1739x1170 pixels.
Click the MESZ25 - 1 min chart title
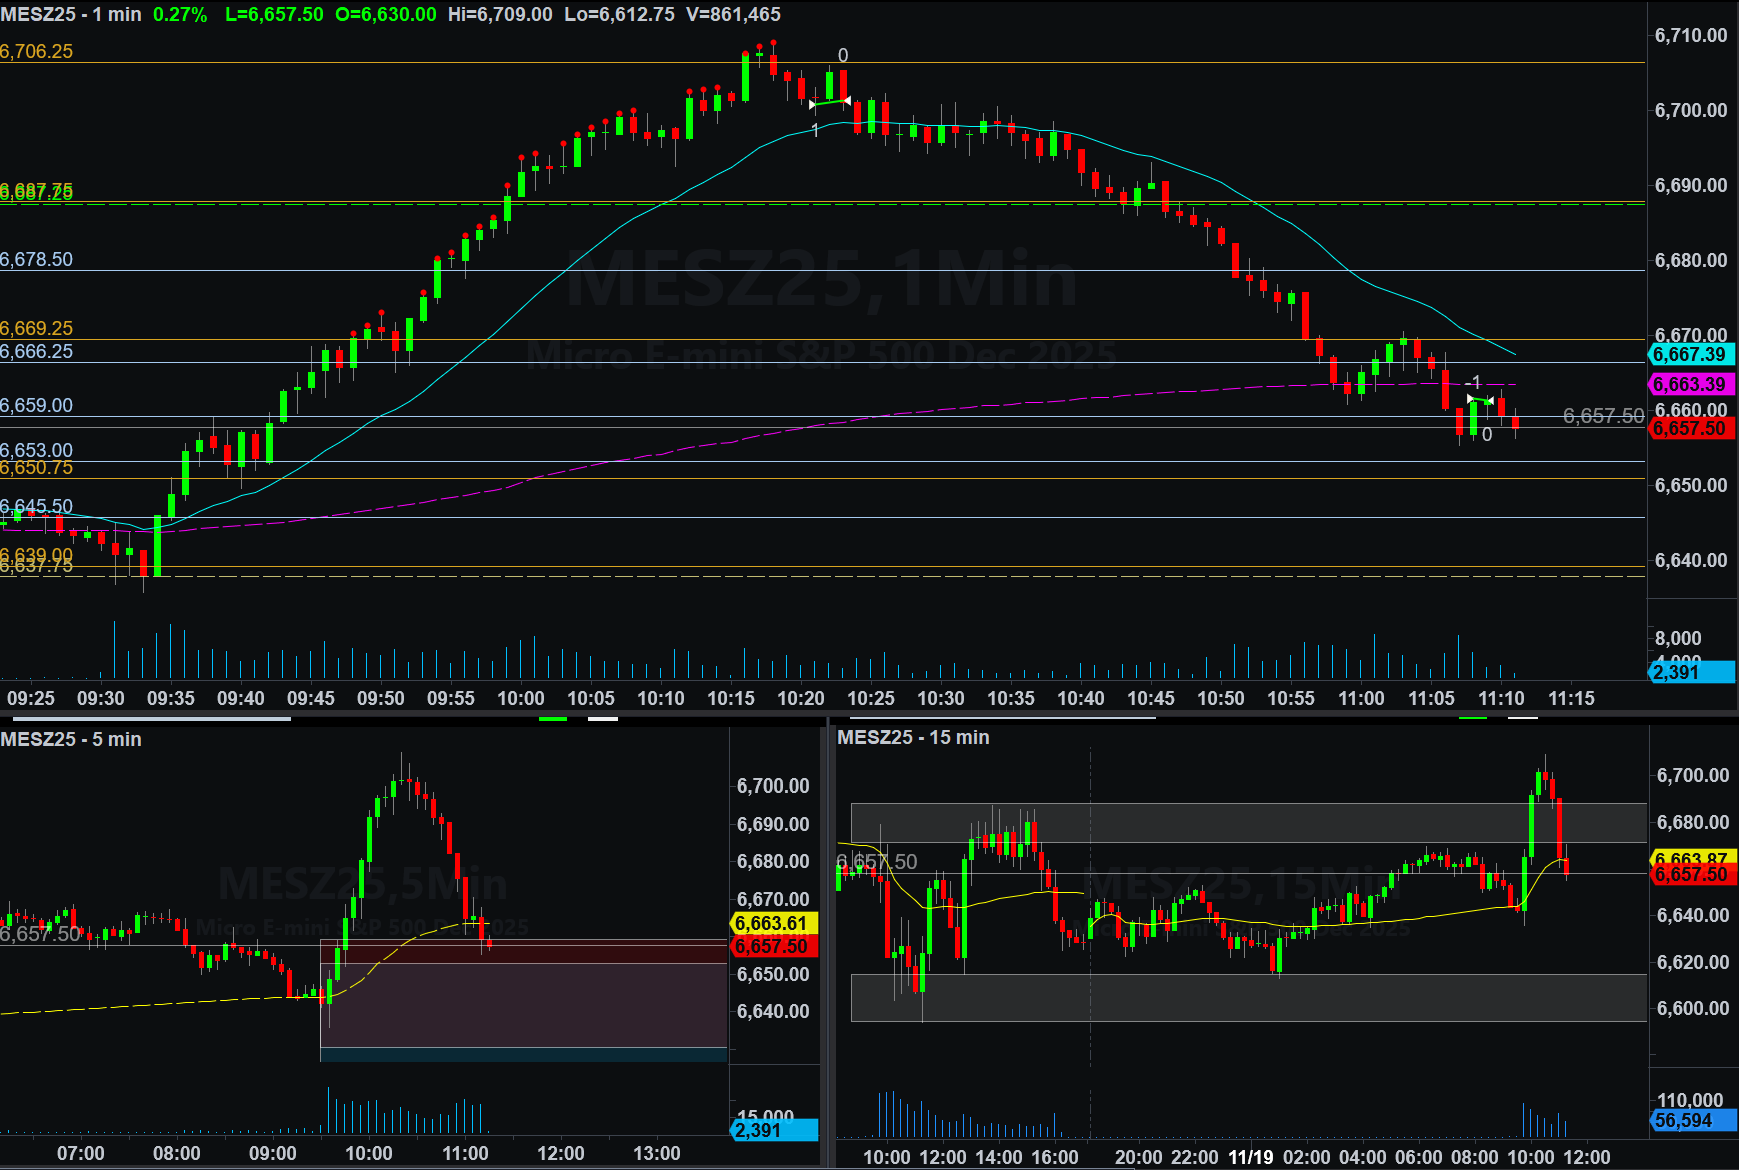click(x=70, y=15)
